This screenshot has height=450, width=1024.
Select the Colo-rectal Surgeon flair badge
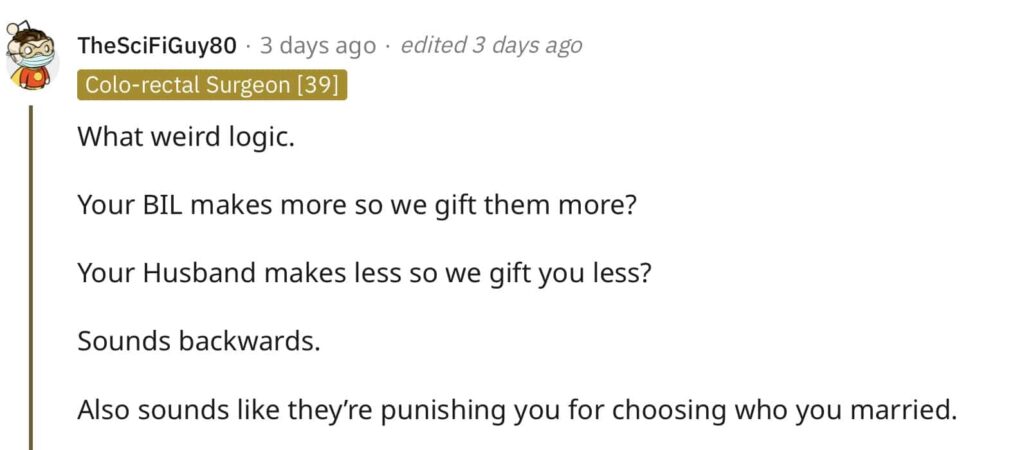point(212,86)
